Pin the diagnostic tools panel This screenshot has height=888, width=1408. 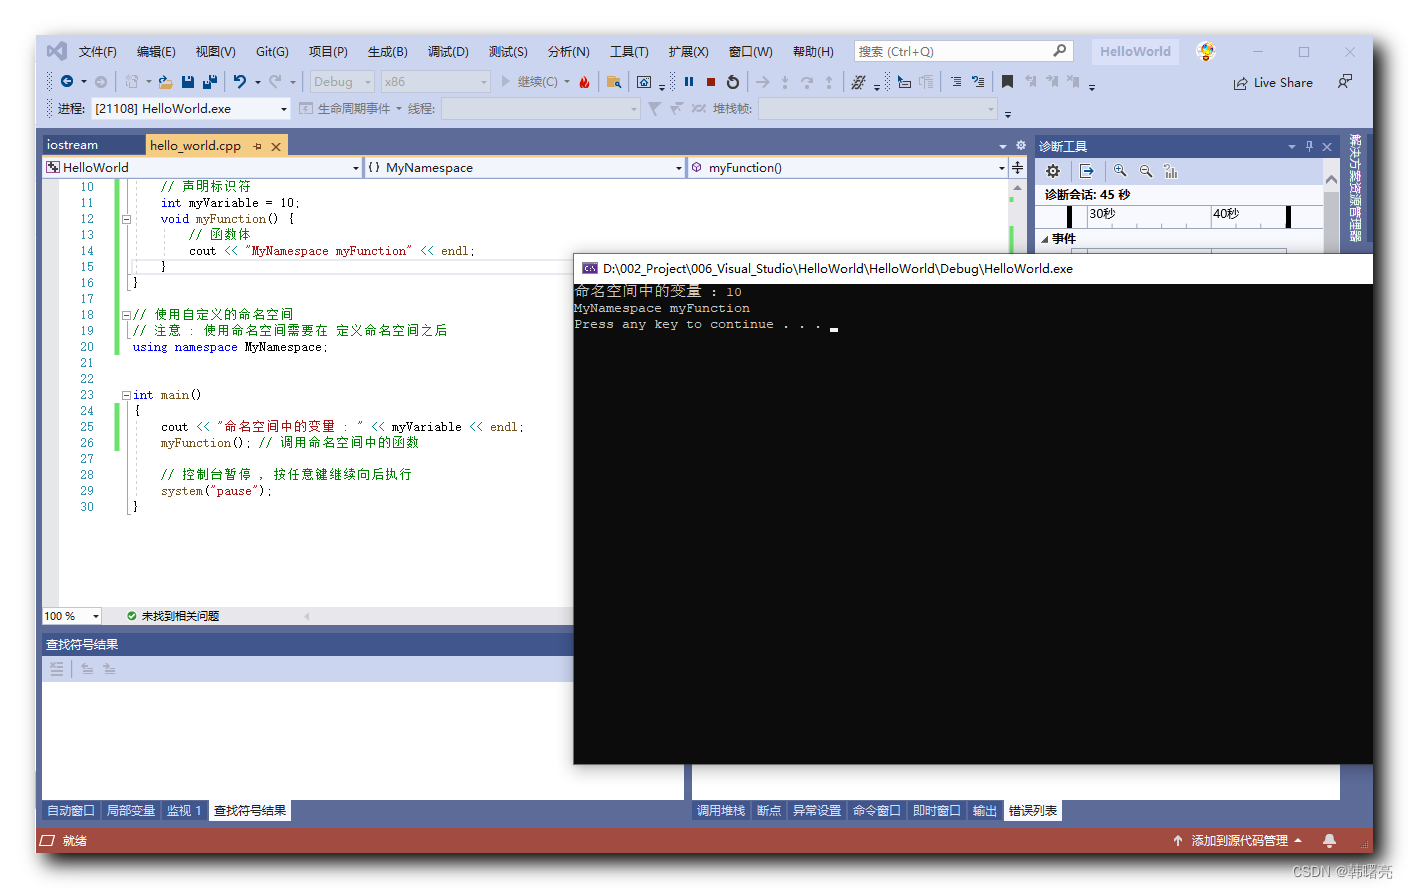pyautogui.click(x=1309, y=146)
